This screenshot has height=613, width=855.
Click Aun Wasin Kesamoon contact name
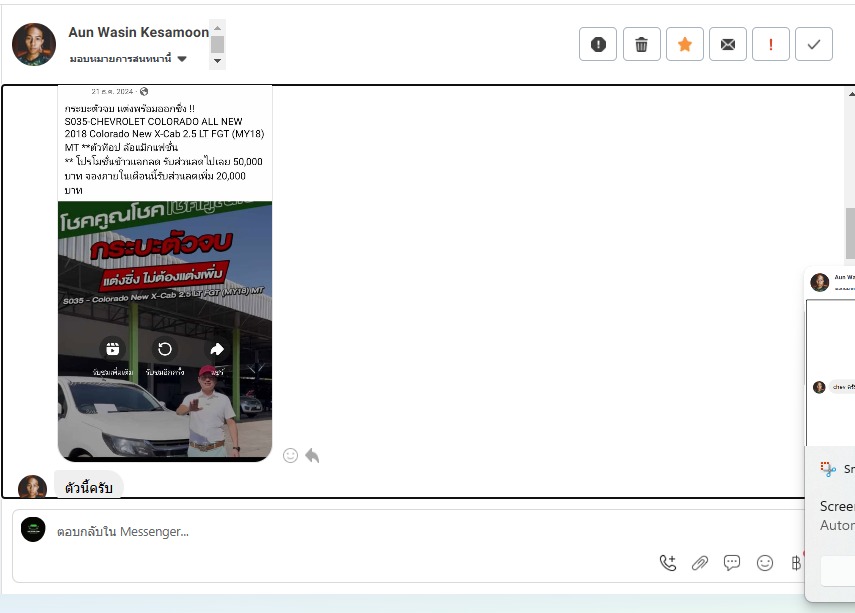tap(139, 32)
